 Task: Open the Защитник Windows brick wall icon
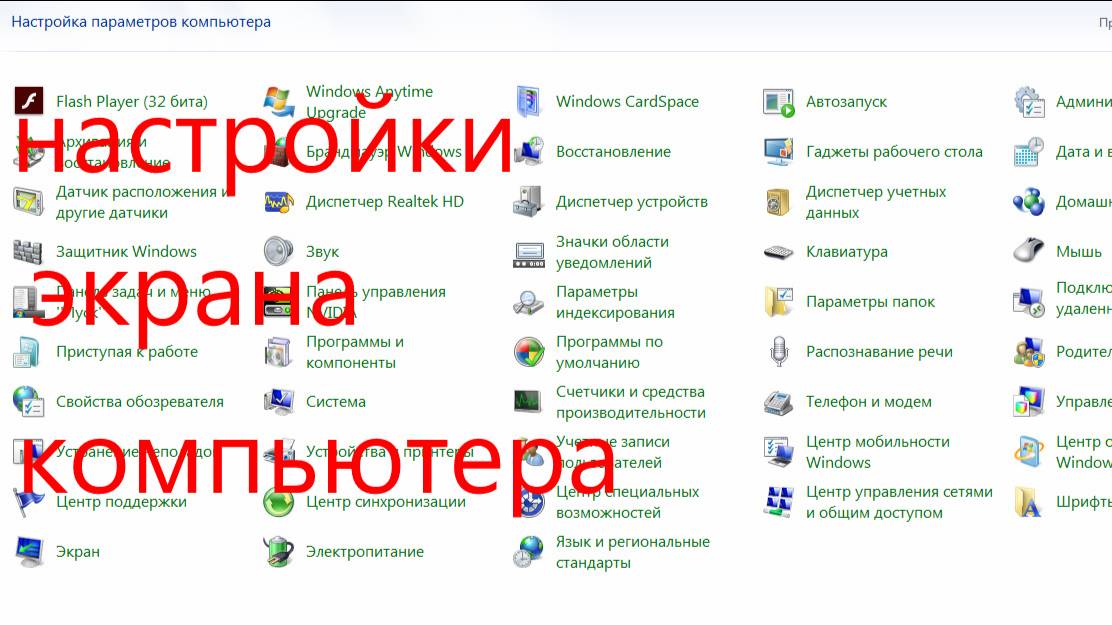[x=29, y=252]
